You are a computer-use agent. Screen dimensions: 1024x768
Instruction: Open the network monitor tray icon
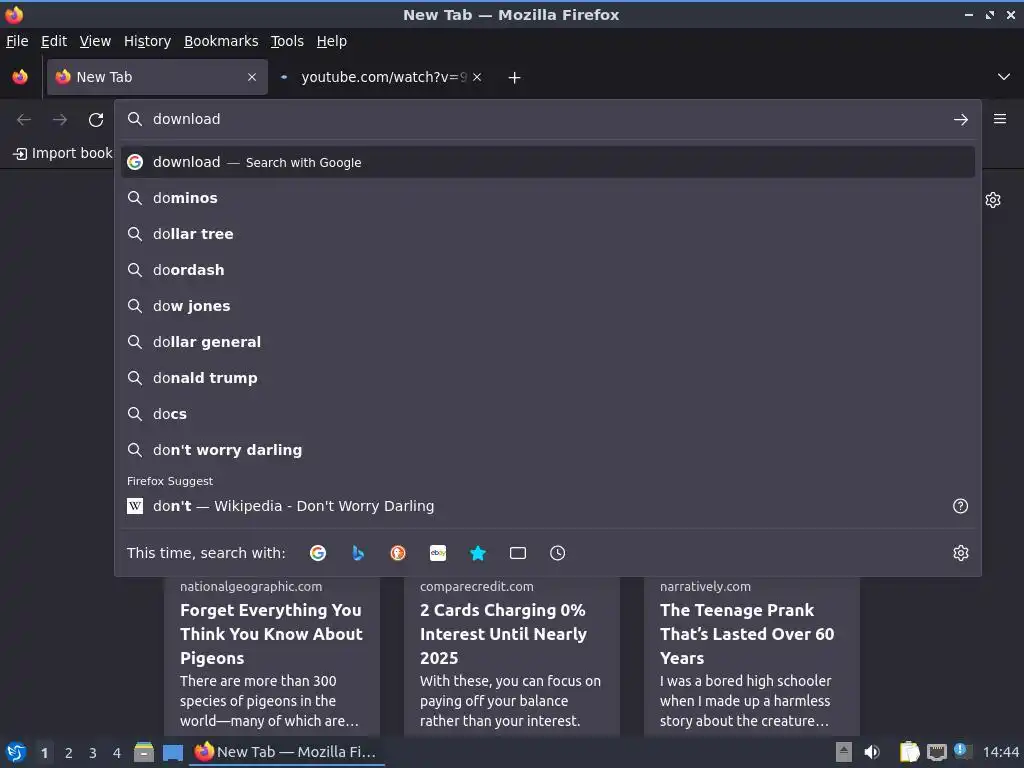coord(937,752)
